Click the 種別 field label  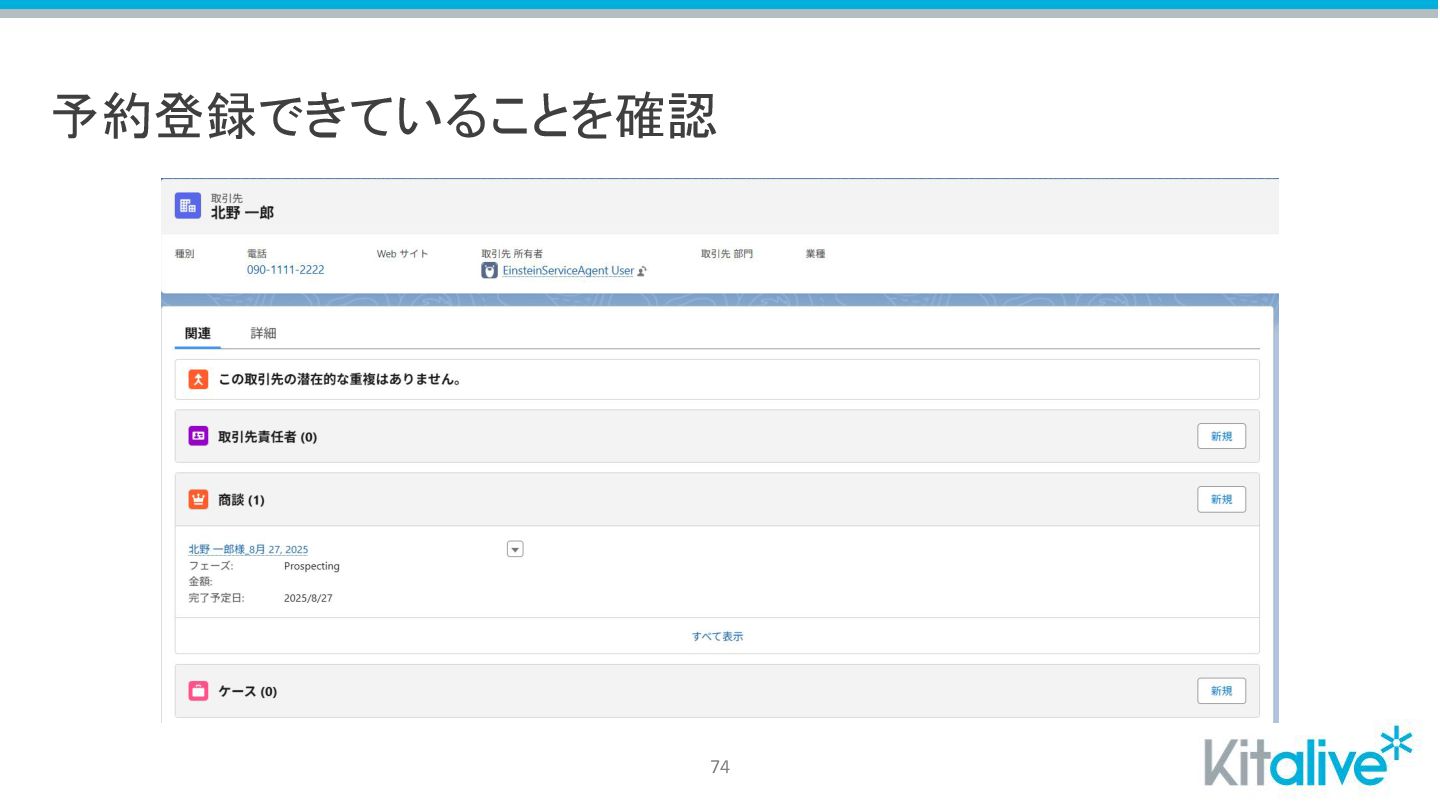click(184, 254)
